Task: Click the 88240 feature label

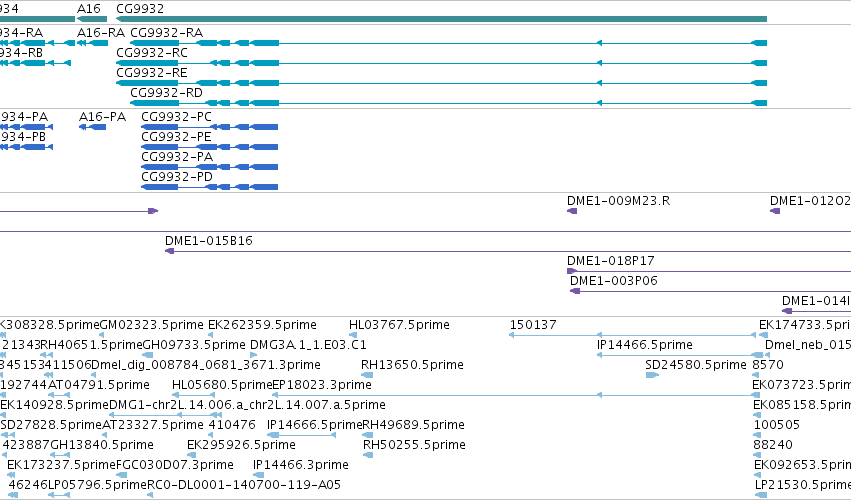Action: pyautogui.click(x=773, y=445)
